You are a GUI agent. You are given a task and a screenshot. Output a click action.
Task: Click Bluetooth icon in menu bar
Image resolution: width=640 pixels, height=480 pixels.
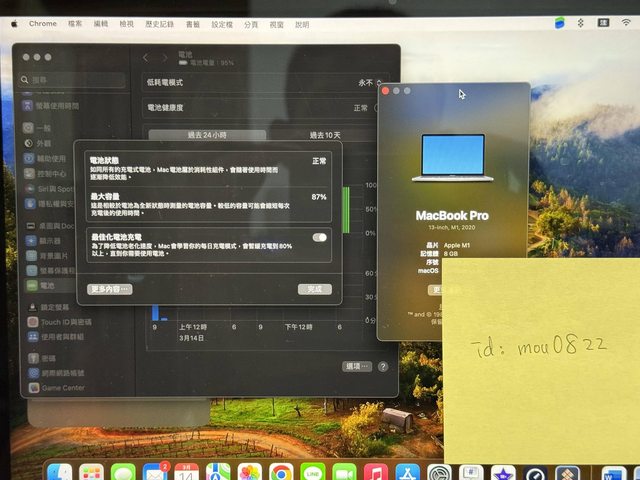coord(580,23)
